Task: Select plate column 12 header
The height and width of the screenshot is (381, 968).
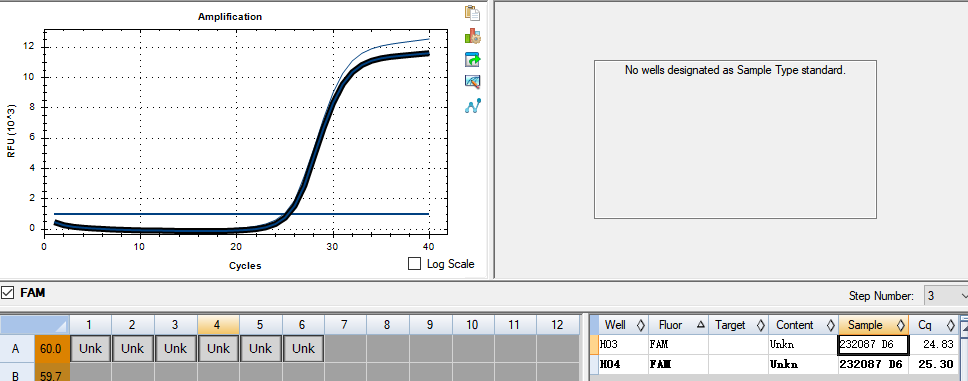Action: 557,324
